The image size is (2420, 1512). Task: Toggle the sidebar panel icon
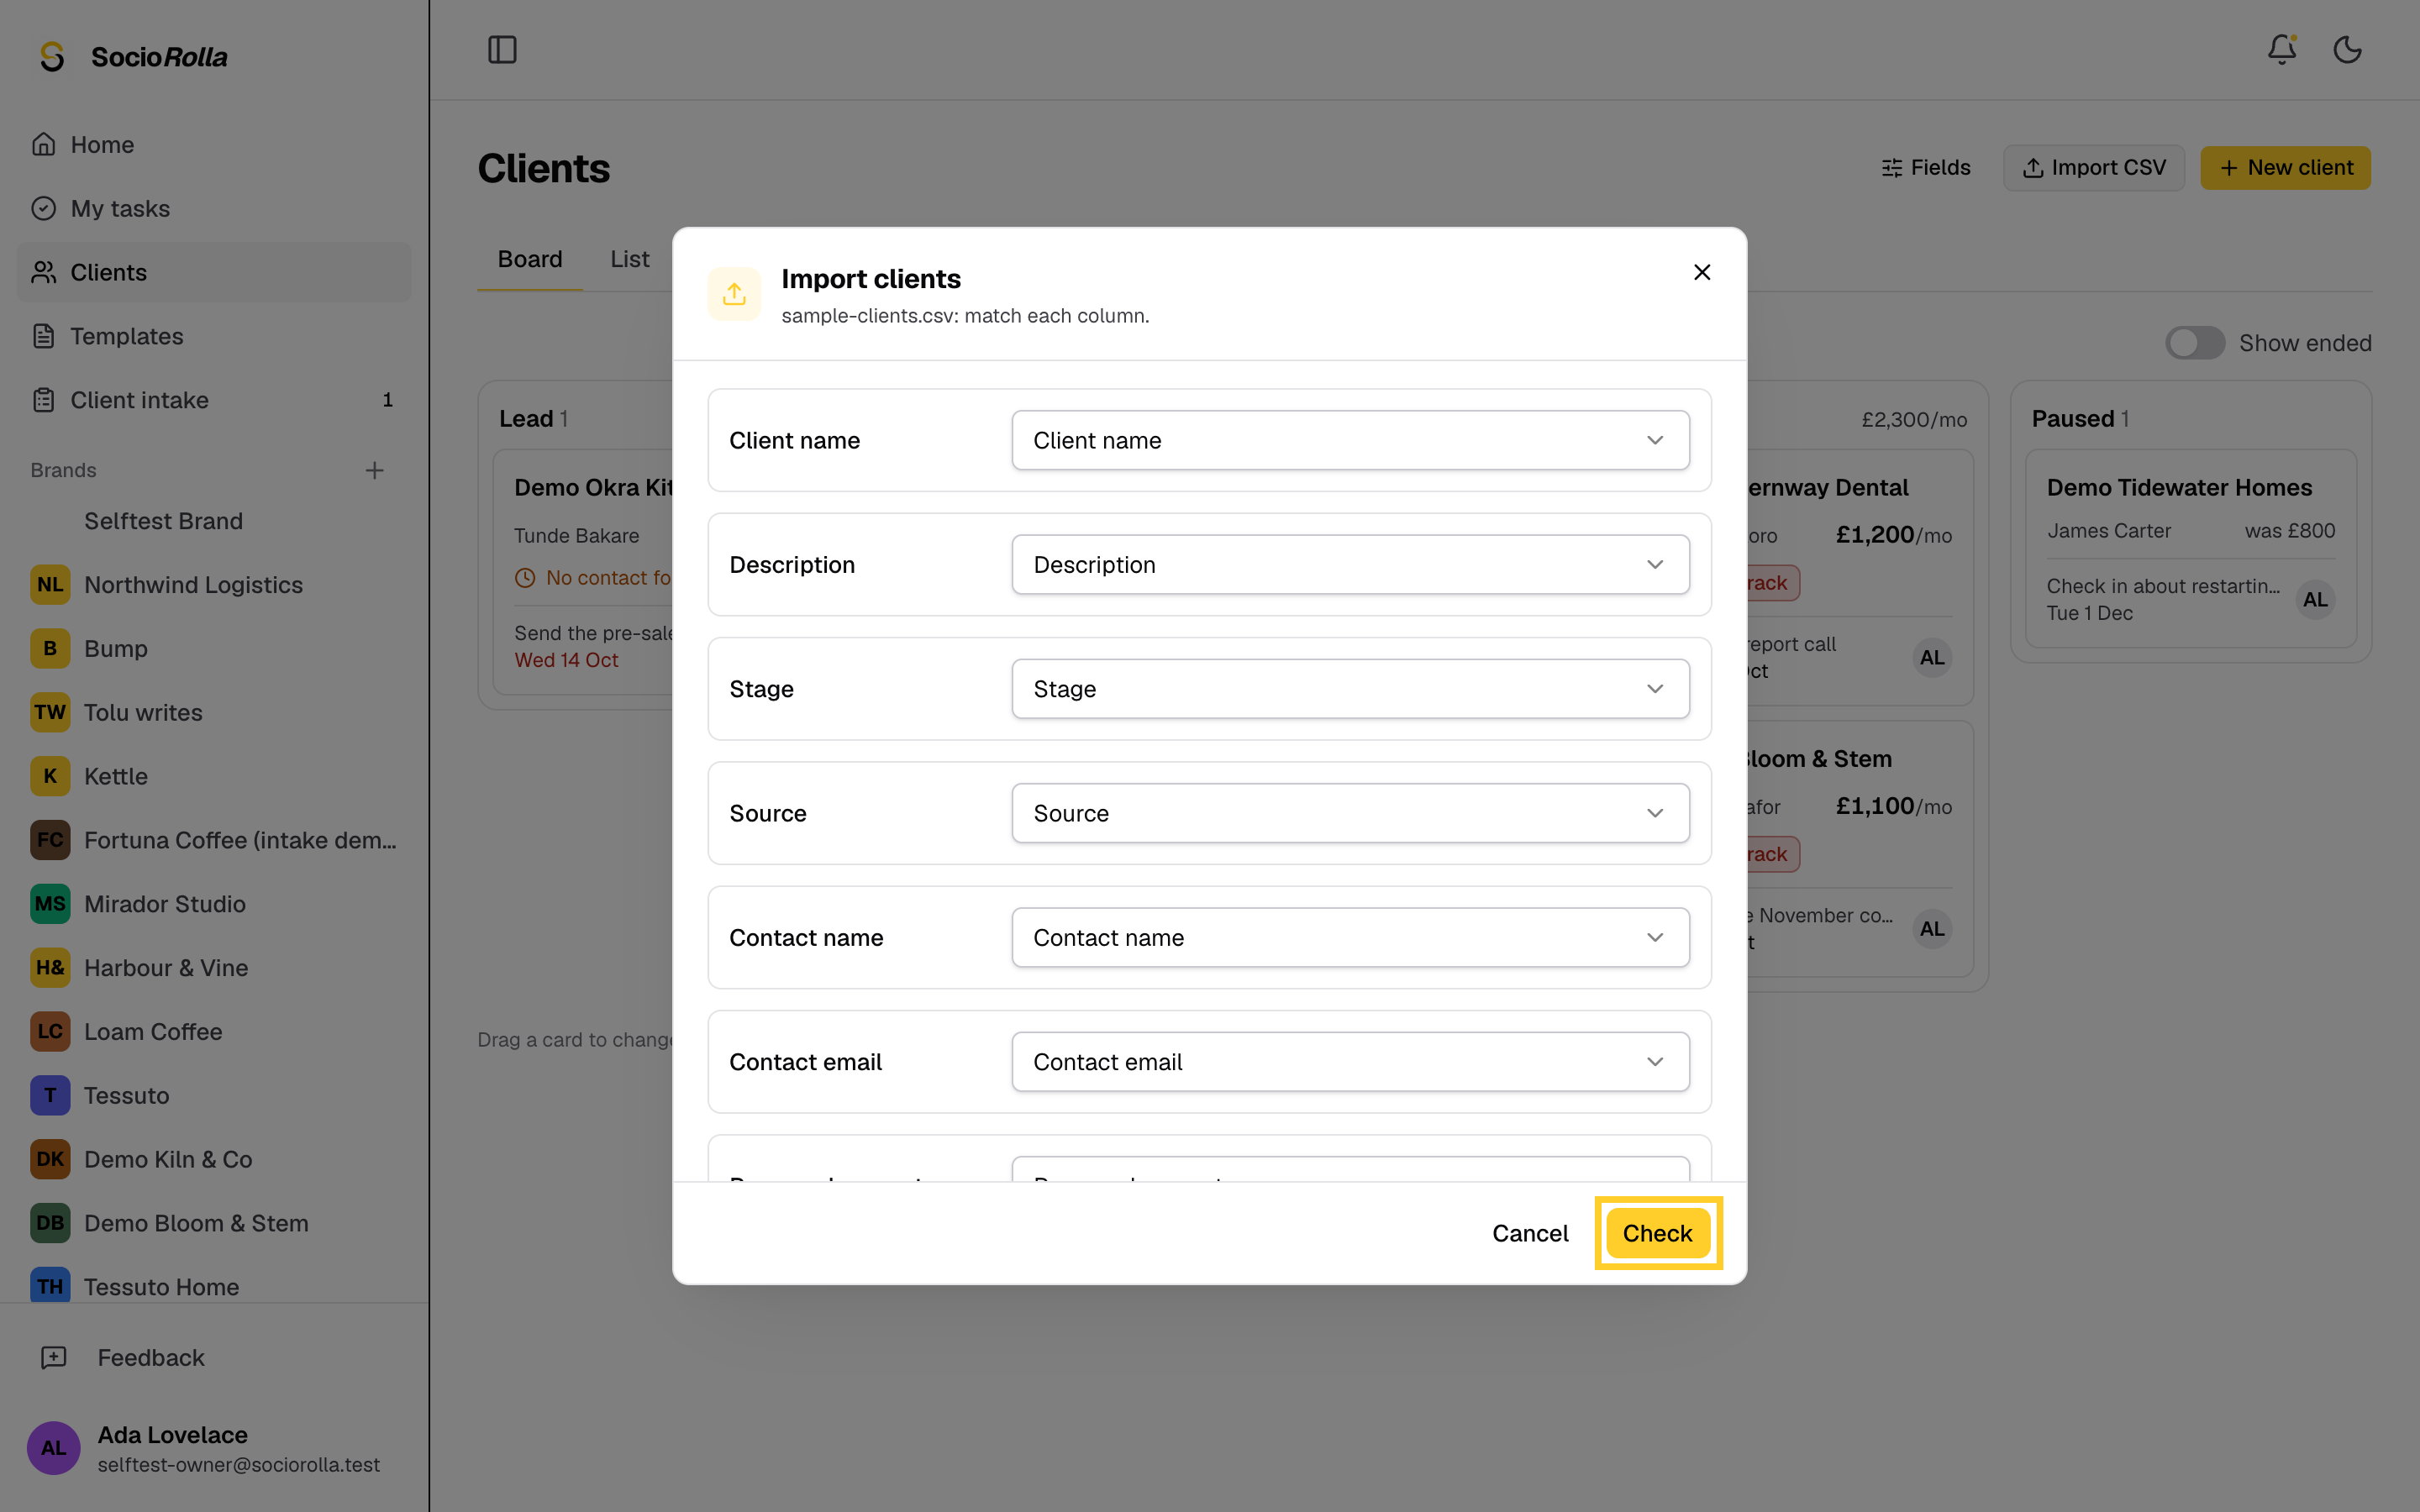tap(502, 50)
